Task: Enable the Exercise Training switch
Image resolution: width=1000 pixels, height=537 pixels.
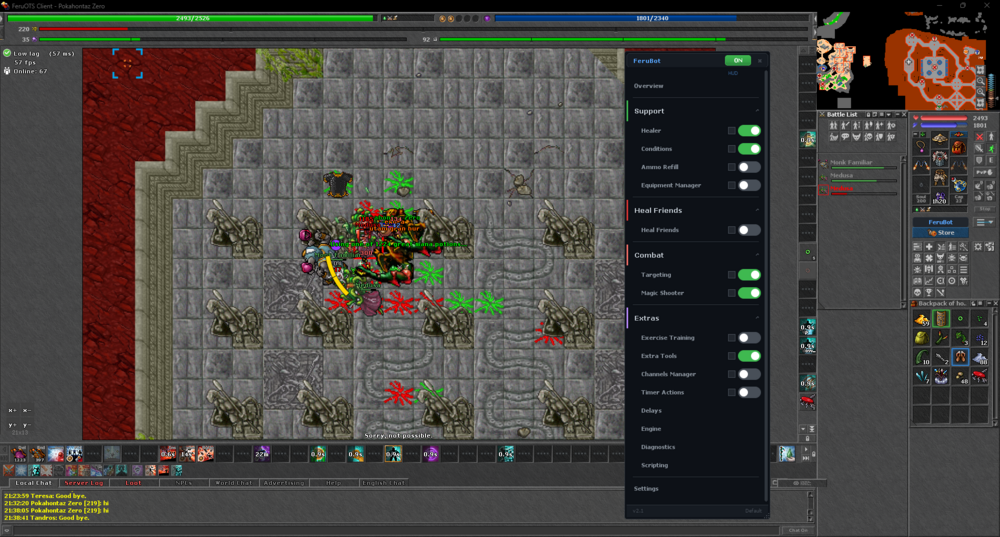Action: click(749, 337)
